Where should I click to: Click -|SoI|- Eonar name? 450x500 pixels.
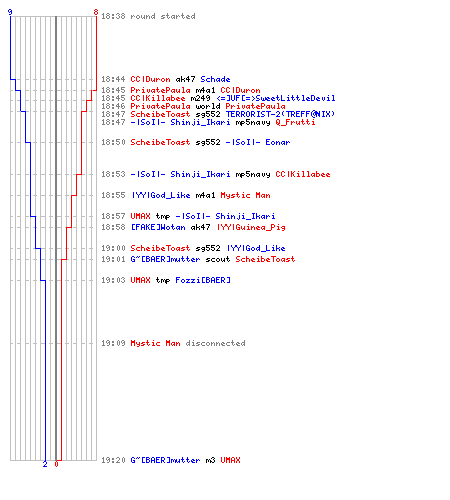(258, 142)
